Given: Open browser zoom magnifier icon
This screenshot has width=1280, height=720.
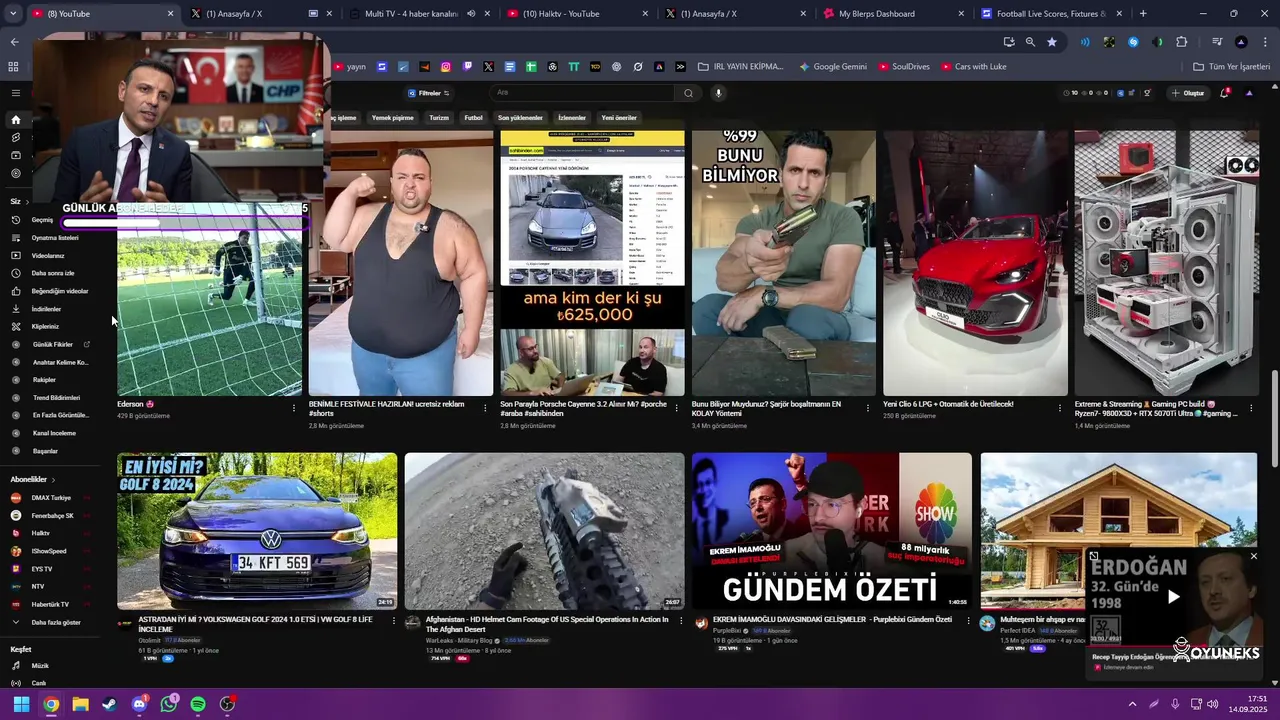Looking at the screenshot, I should (x=1030, y=42).
